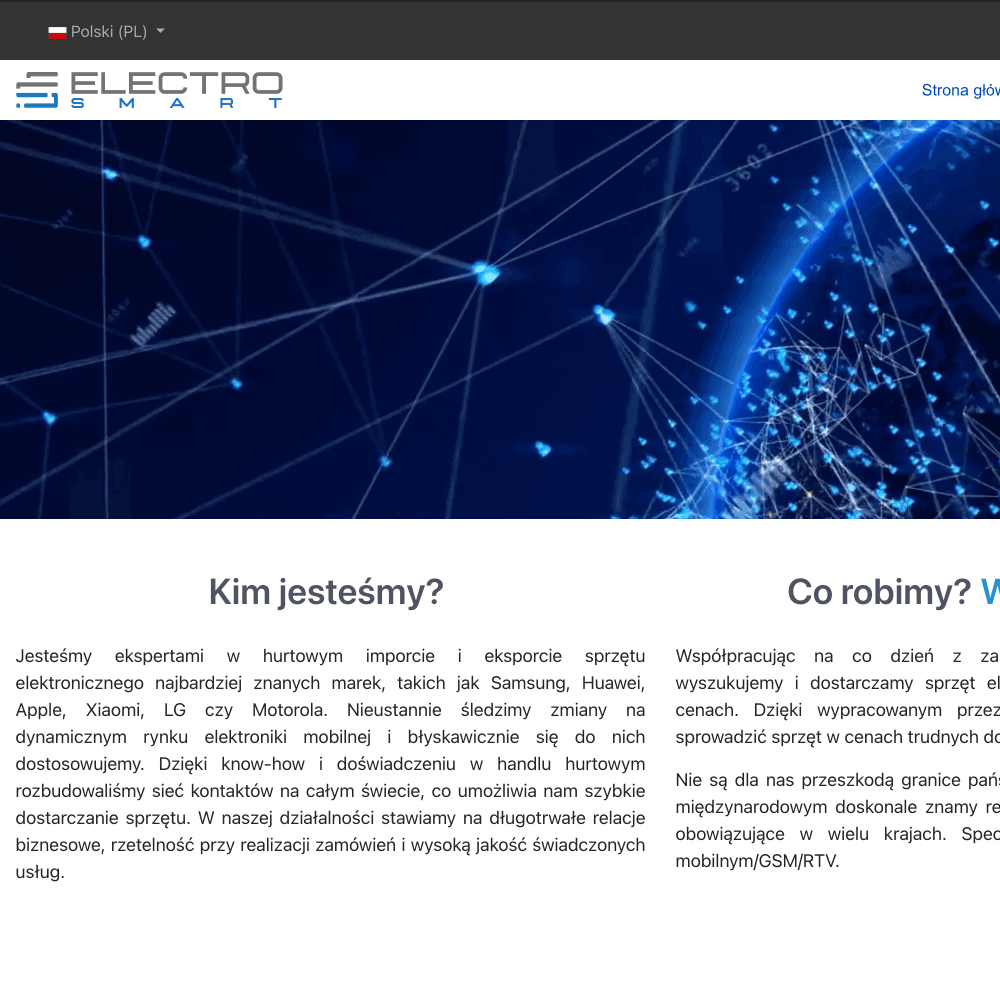
Task: Click the blue SMART text under the logo
Action: click(177, 103)
